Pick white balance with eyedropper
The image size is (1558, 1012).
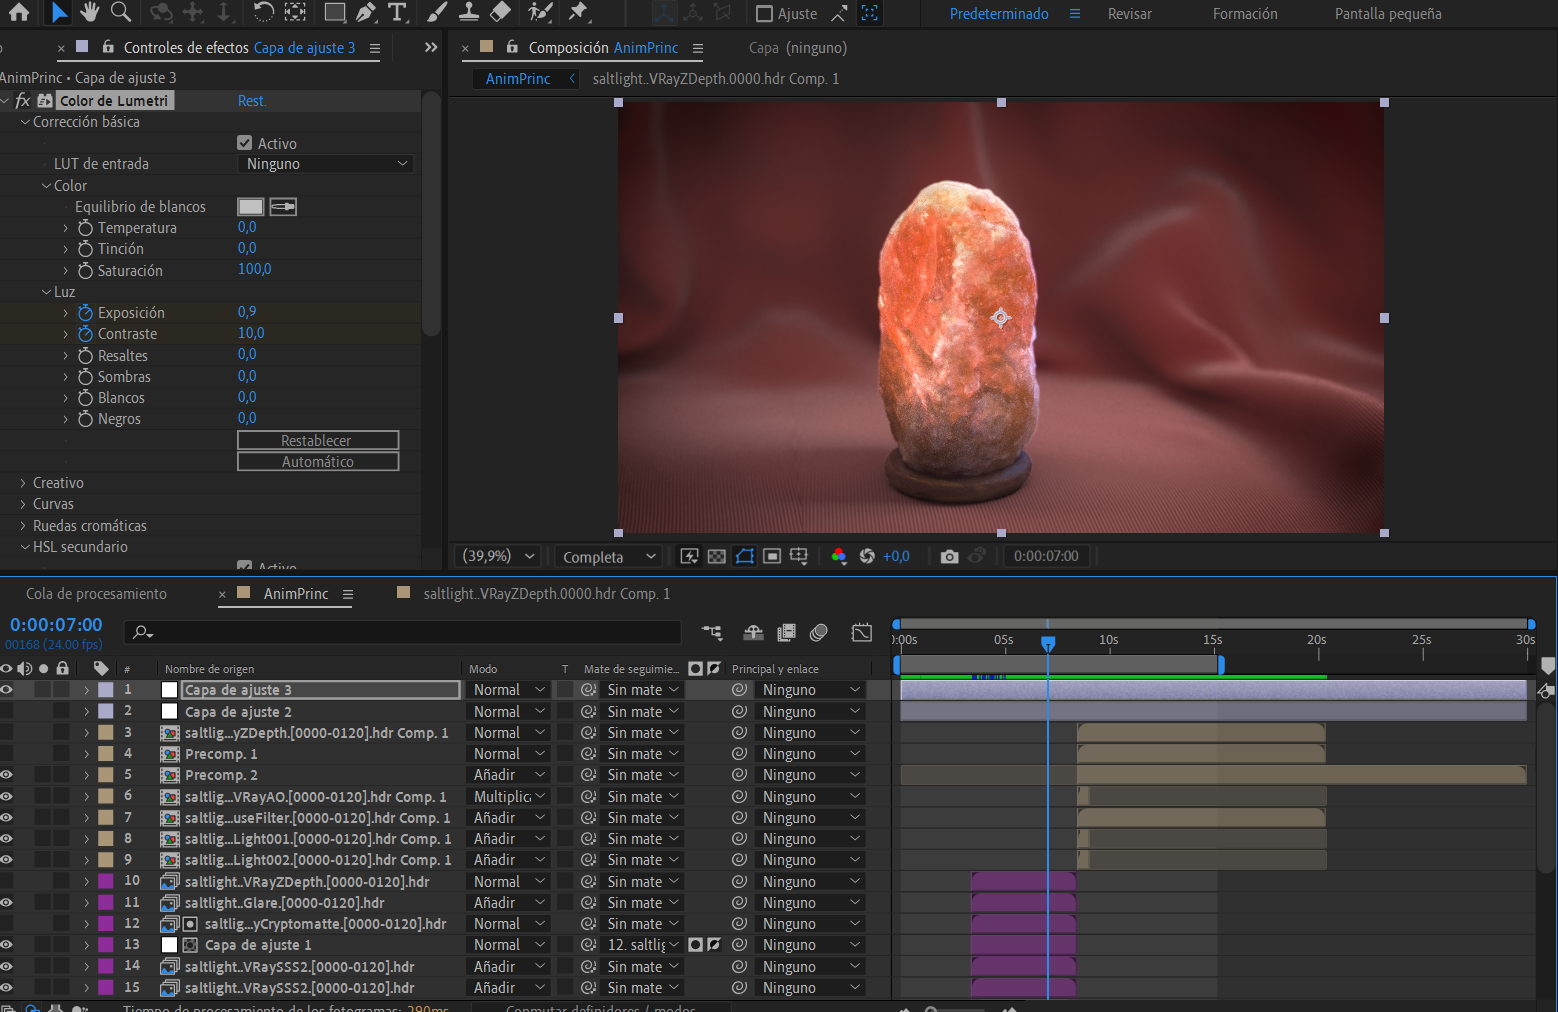(283, 207)
